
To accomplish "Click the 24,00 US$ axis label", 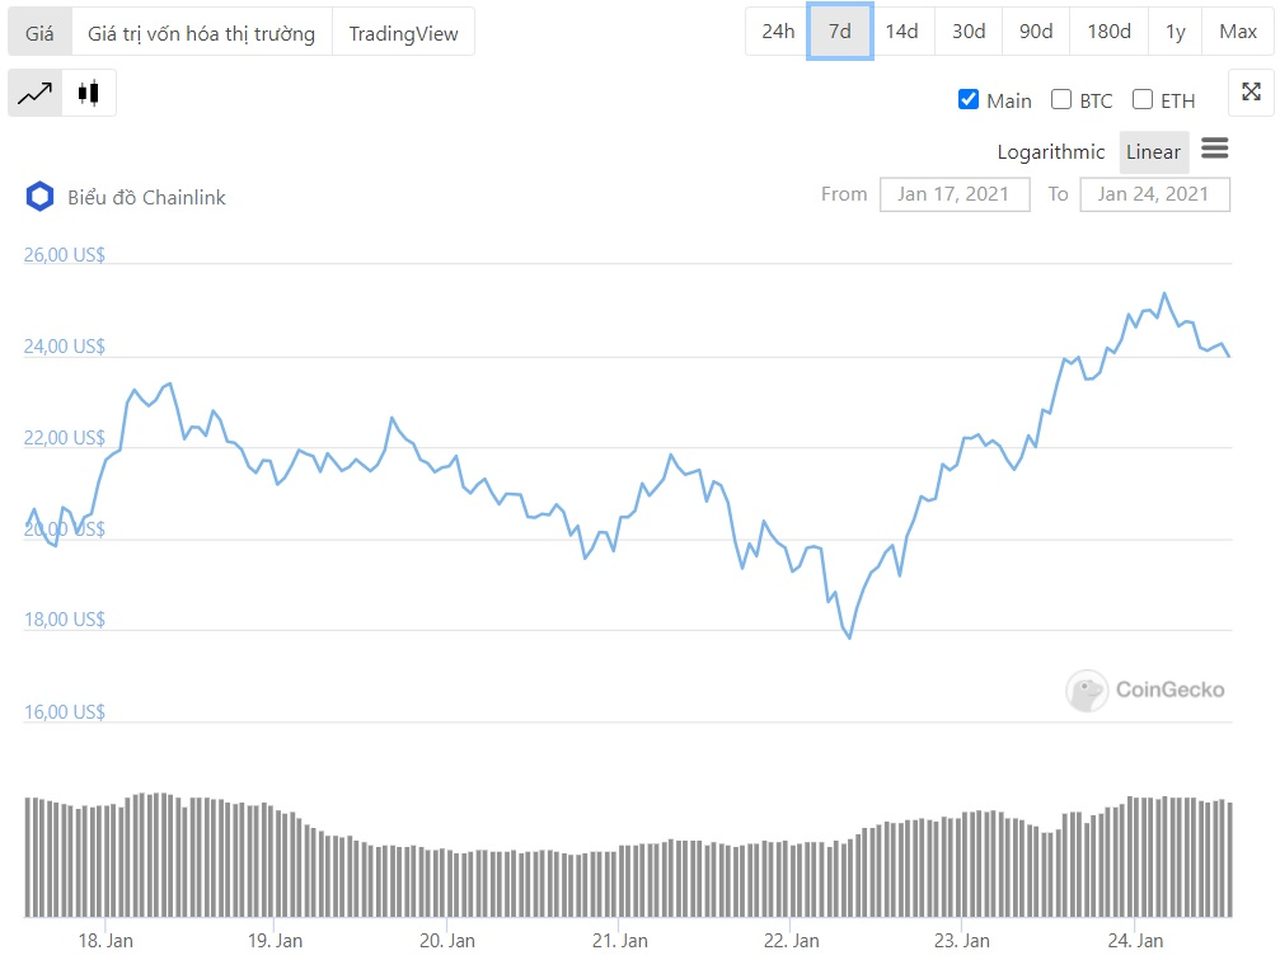I will (x=65, y=346).
